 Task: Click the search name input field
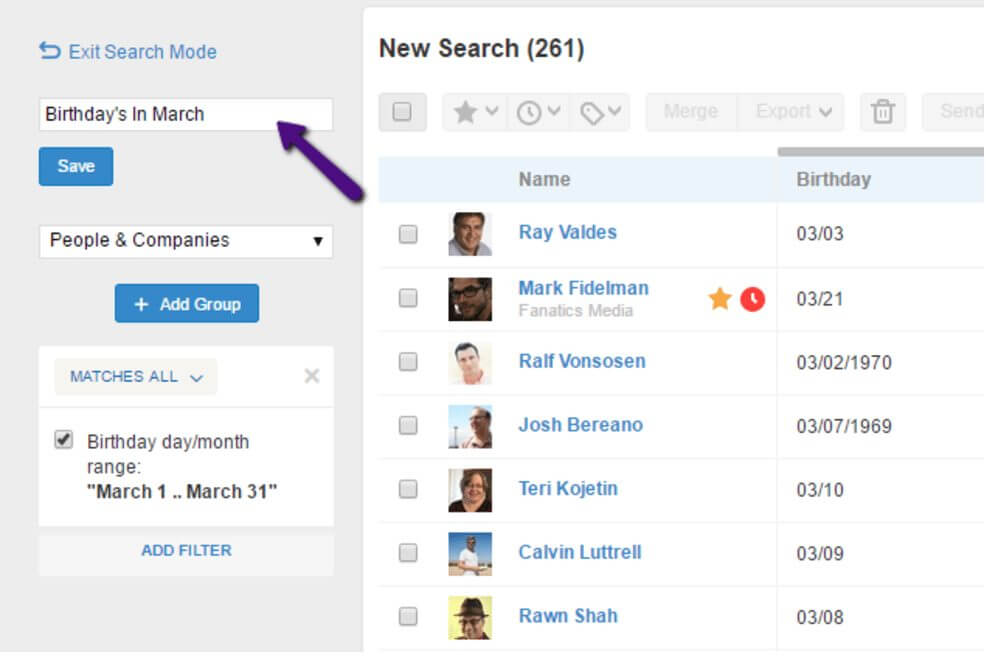tap(185, 114)
